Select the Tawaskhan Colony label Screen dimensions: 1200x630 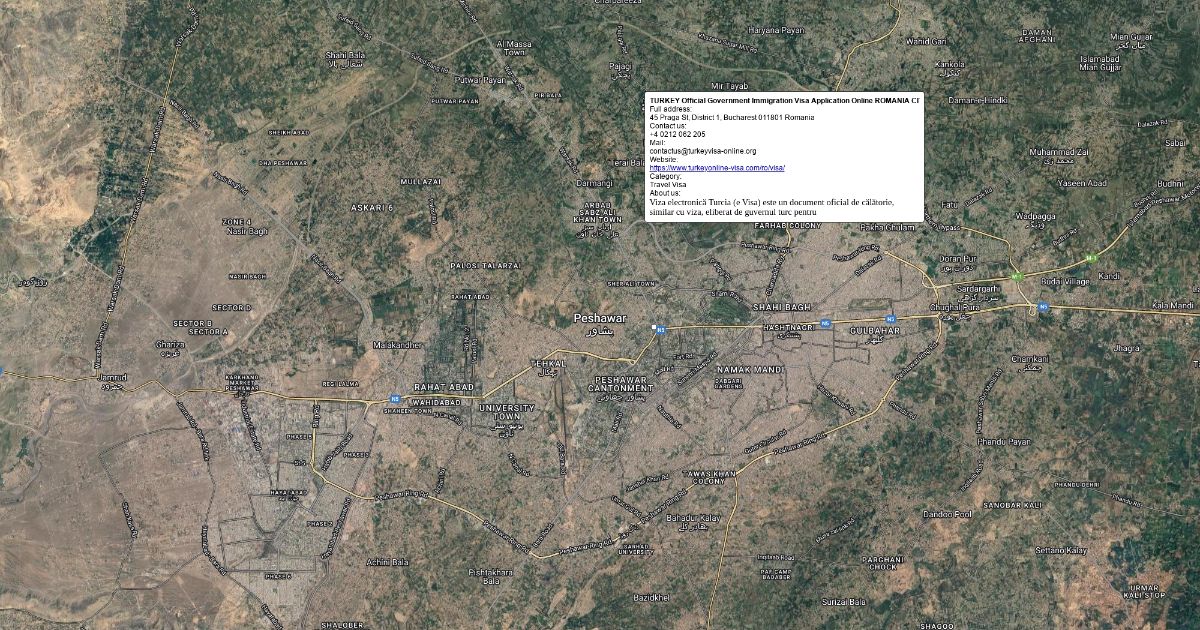pyautogui.click(x=708, y=476)
